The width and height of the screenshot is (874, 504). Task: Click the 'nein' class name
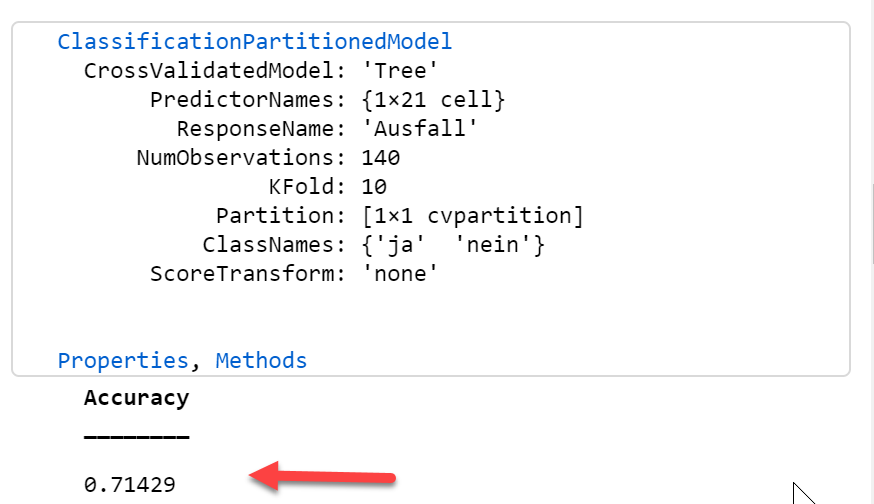493,245
